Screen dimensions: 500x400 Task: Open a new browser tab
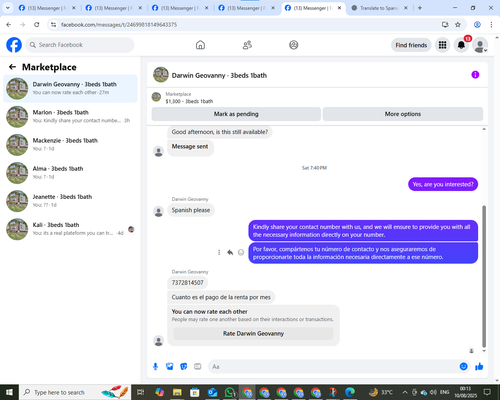click(420, 8)
